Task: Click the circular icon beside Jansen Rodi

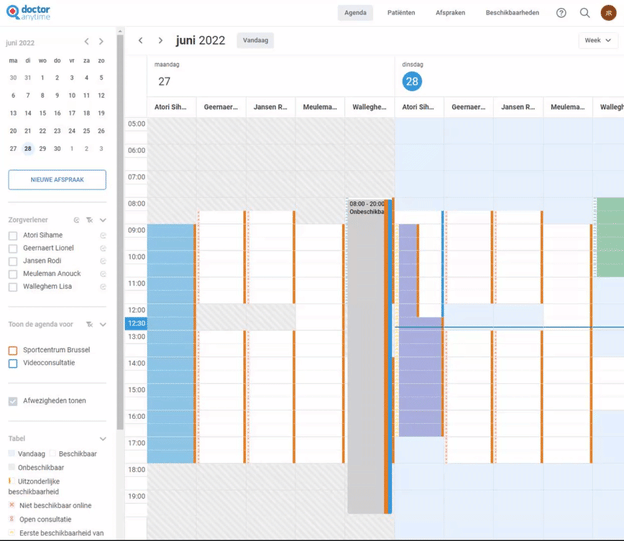Action: pos(103,261)
